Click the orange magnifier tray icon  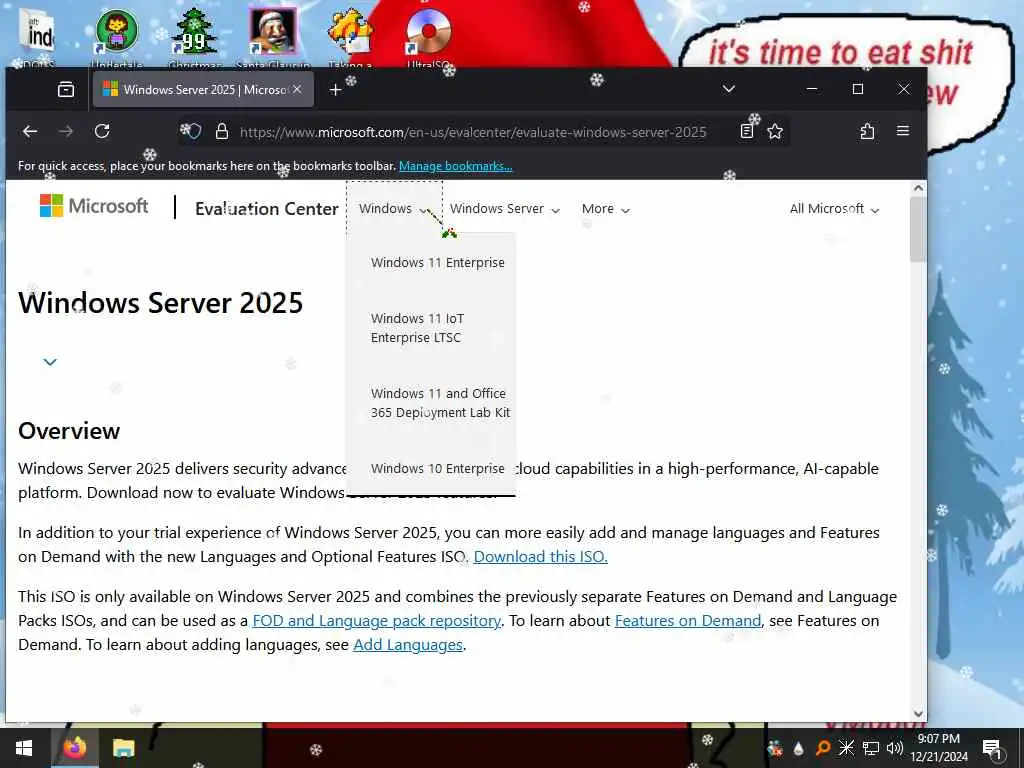[x=823, y=748]
